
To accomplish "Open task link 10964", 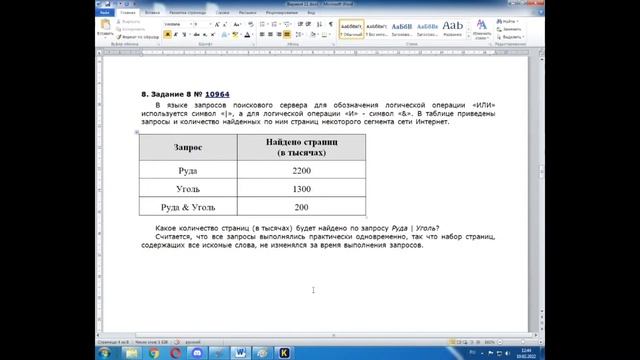I will (217, 94).
